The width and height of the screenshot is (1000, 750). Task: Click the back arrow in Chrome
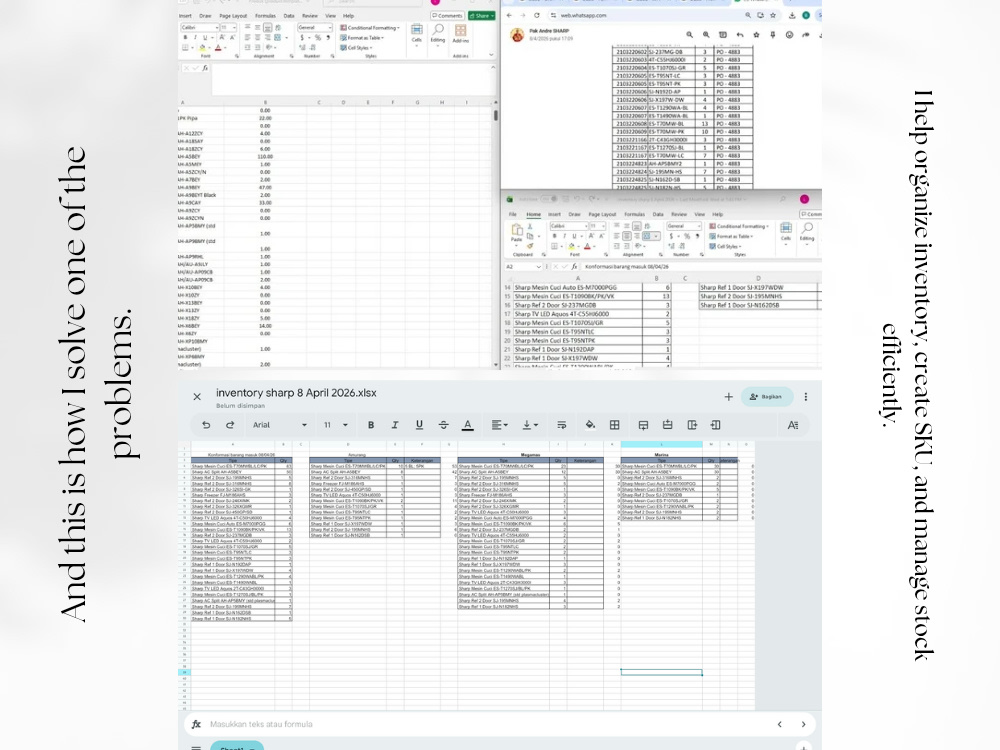click(509, 15)
